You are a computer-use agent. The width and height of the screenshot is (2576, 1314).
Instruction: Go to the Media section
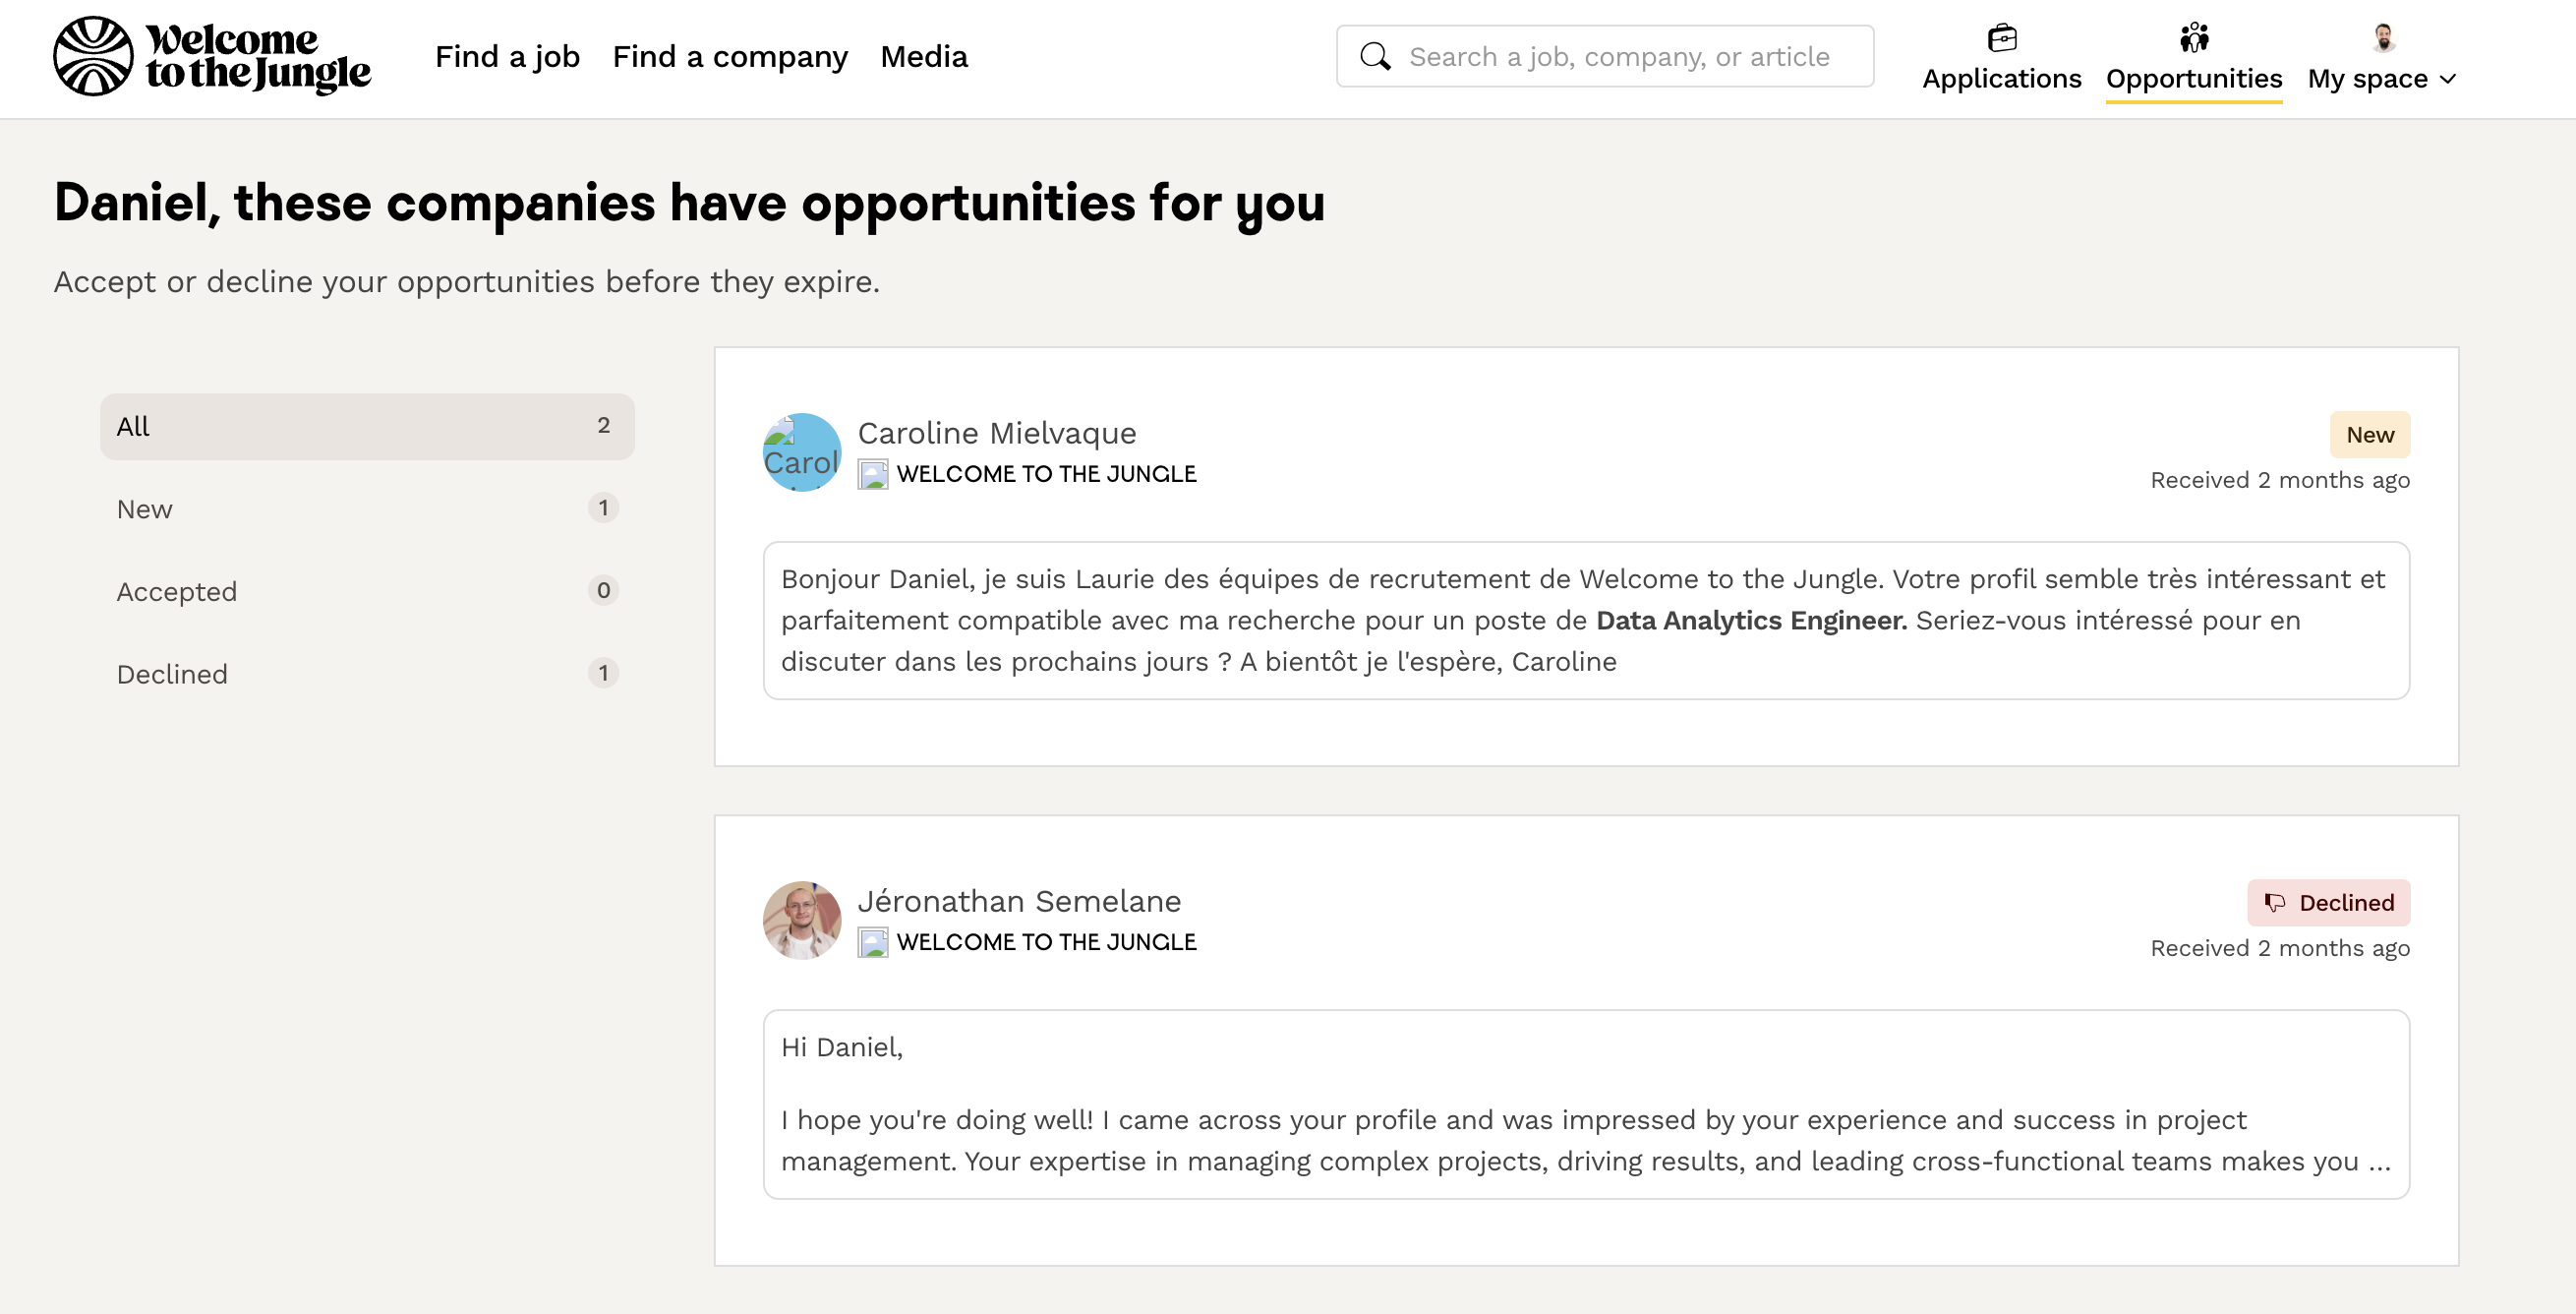923,56
